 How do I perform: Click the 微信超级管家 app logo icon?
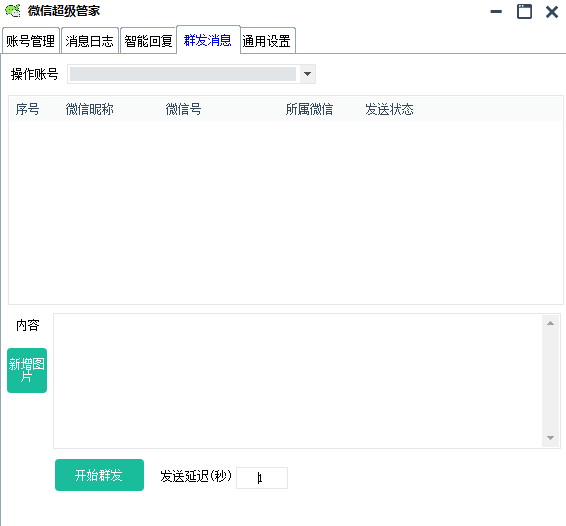point(13,11)
